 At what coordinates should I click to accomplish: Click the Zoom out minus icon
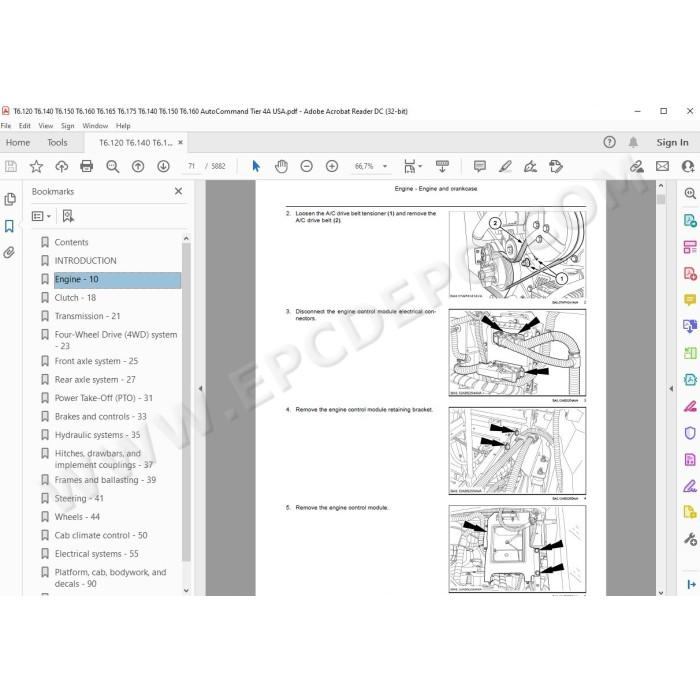point(306,167)
